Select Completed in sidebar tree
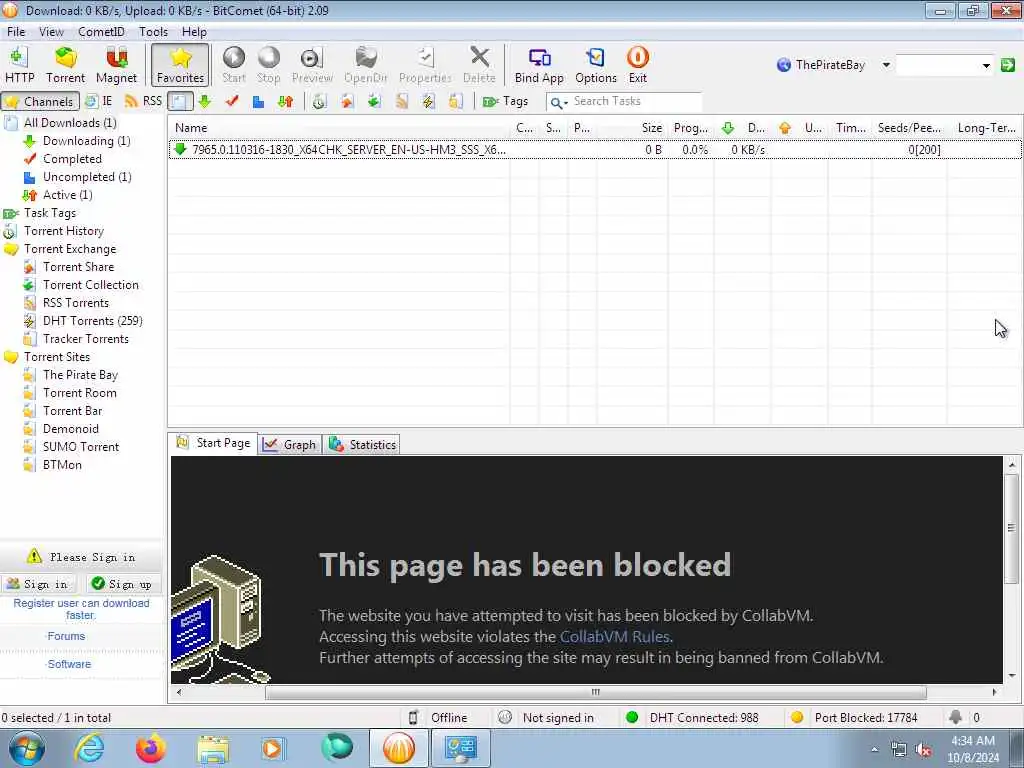This screenshot has width=1024, height=768. tap(72, 159)
